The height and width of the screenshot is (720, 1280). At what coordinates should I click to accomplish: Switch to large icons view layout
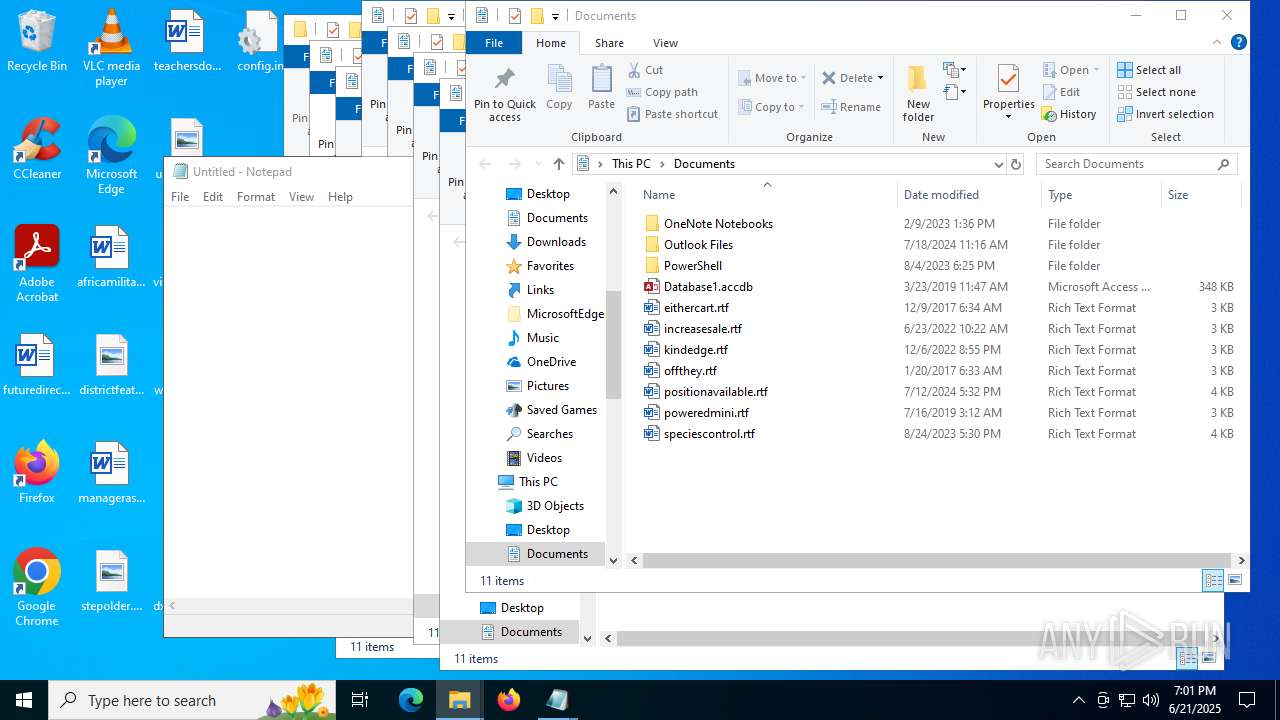(1235, 581)
